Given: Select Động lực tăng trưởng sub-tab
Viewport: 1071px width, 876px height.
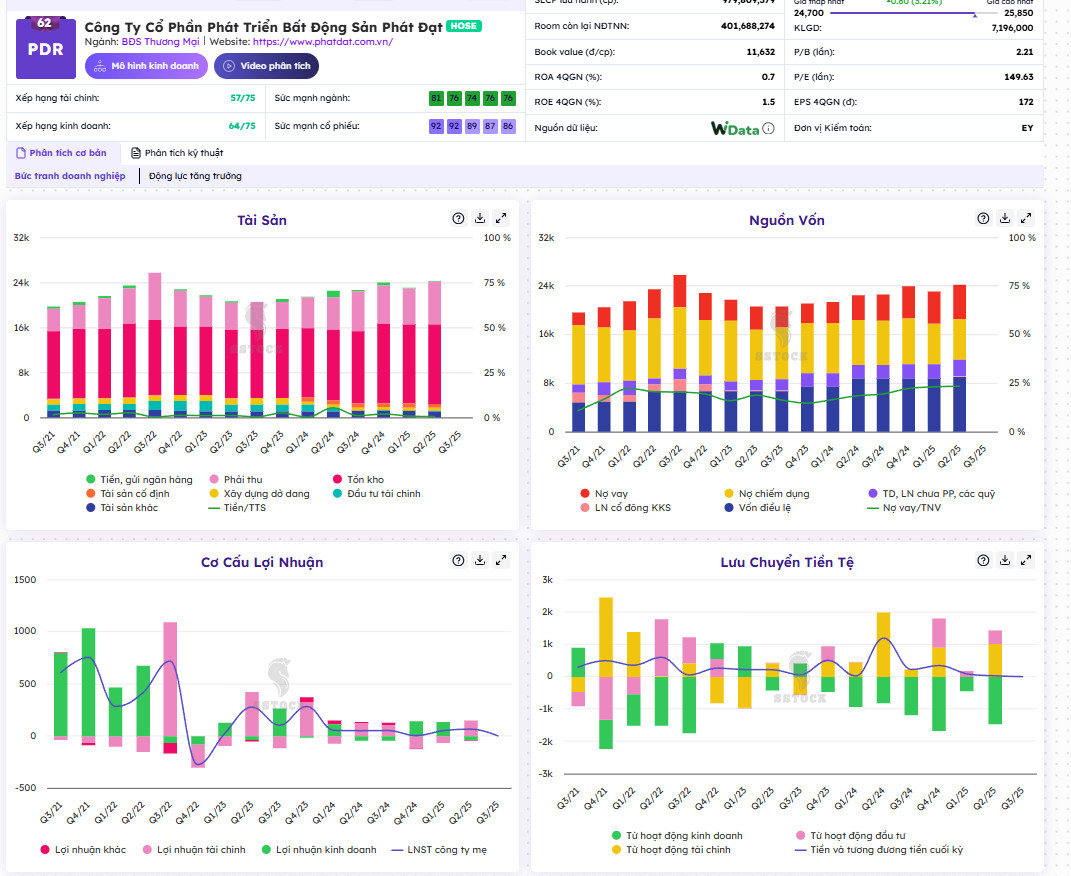Looking at the screenshot, I should (x=195, y=176).
